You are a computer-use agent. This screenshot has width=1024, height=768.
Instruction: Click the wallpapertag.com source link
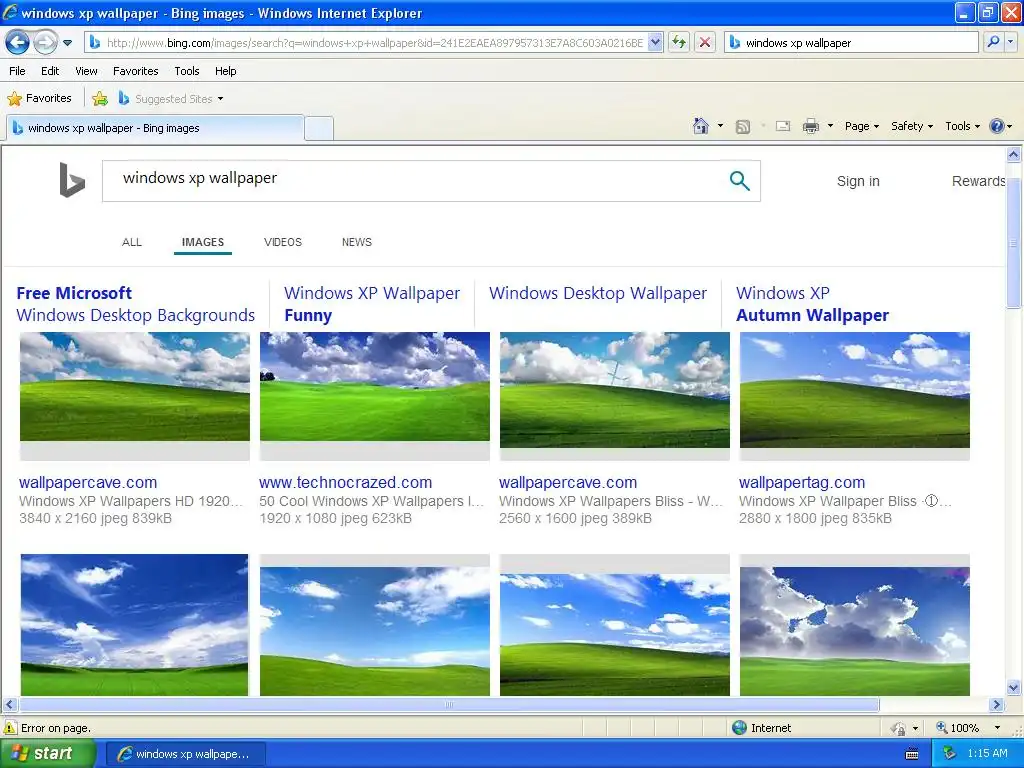(x=802, y=483)
